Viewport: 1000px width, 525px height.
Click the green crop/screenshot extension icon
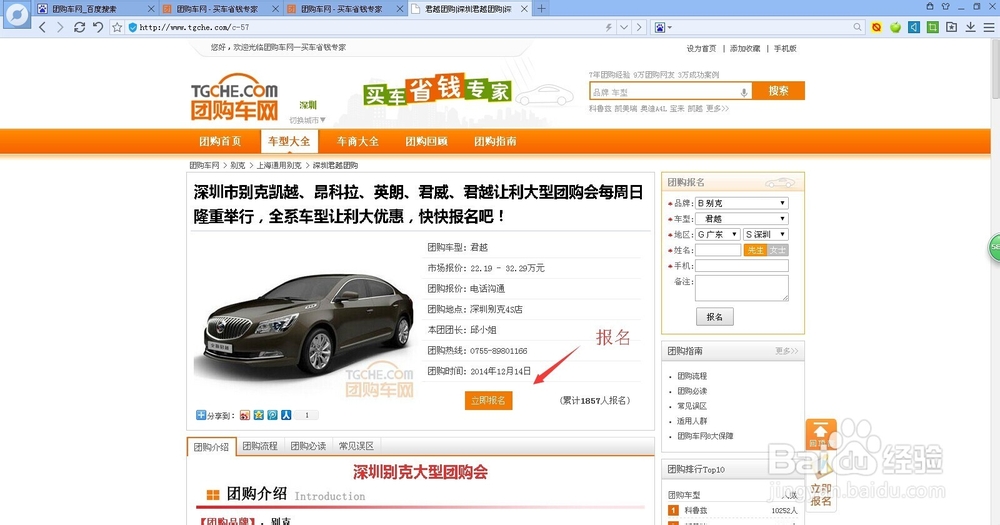click(932, 27)
